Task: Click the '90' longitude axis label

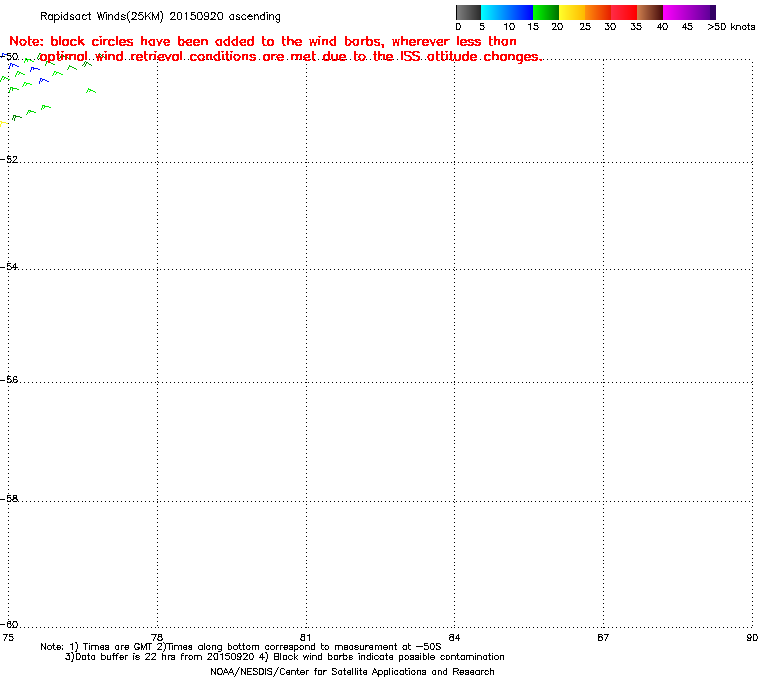Action: click(752, 637)
